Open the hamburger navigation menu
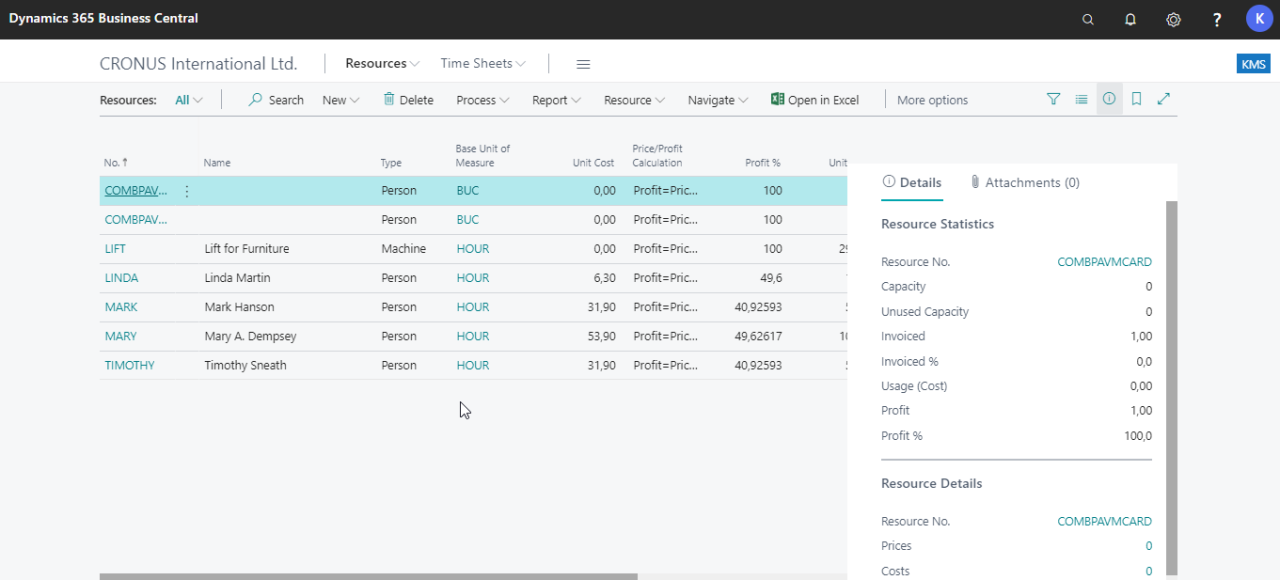The image size is (1280, 580). (583, 64)
